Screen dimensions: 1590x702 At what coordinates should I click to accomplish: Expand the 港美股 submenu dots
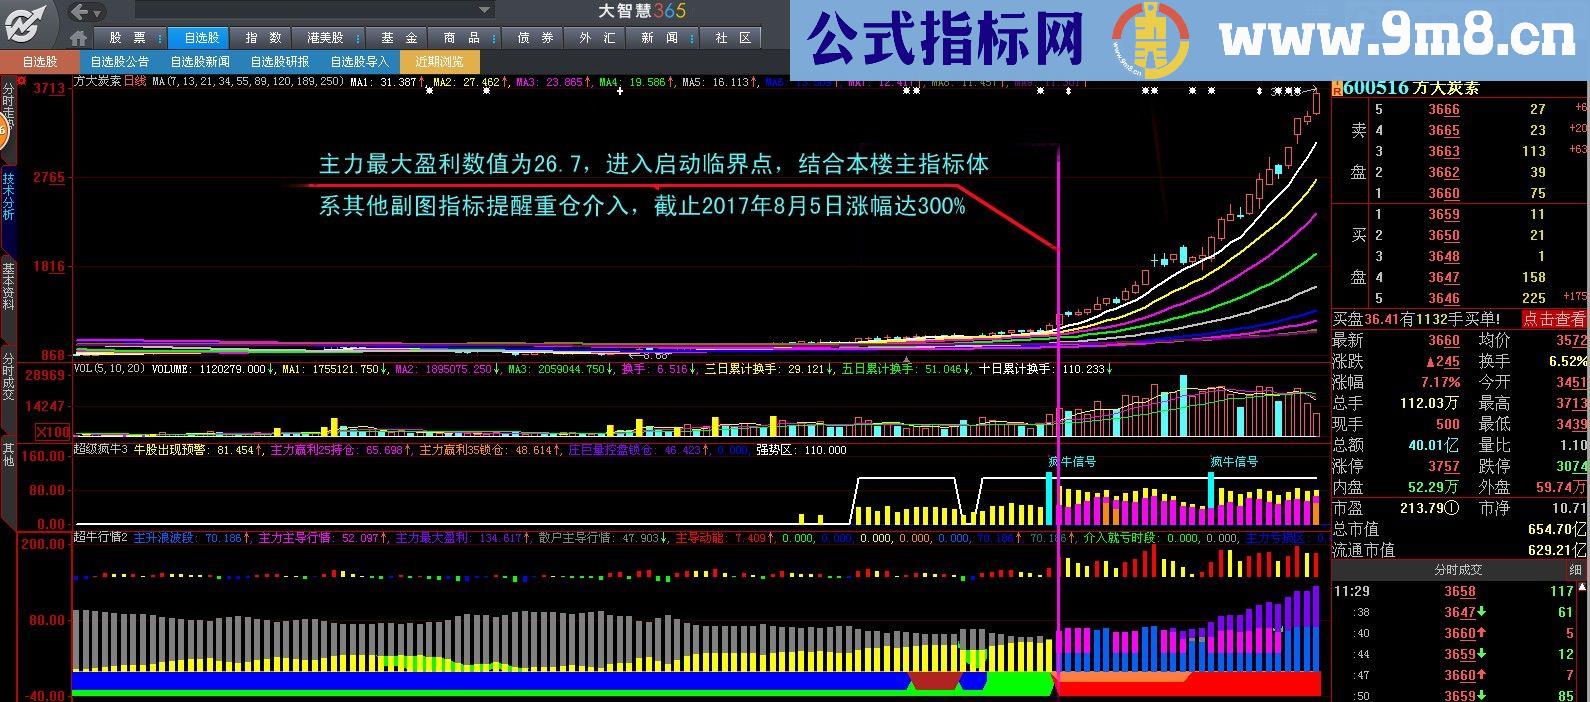357,38
